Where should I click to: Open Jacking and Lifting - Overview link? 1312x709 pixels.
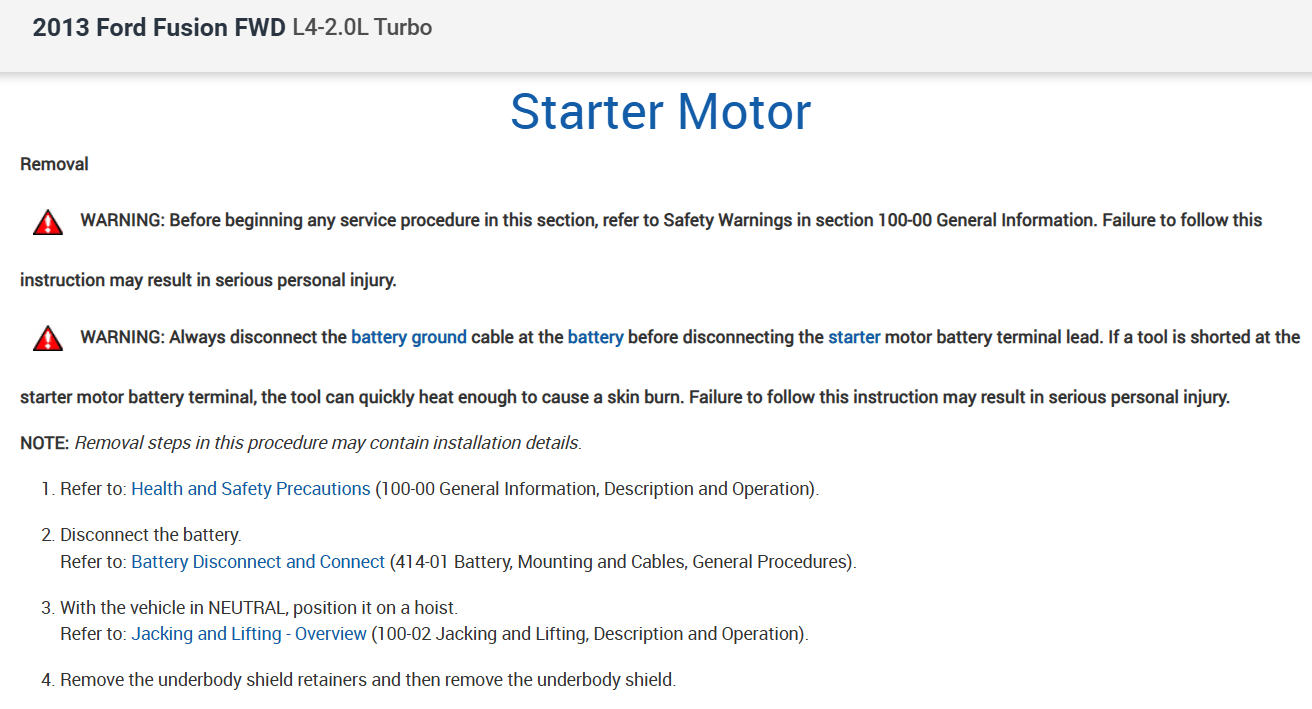249,634
